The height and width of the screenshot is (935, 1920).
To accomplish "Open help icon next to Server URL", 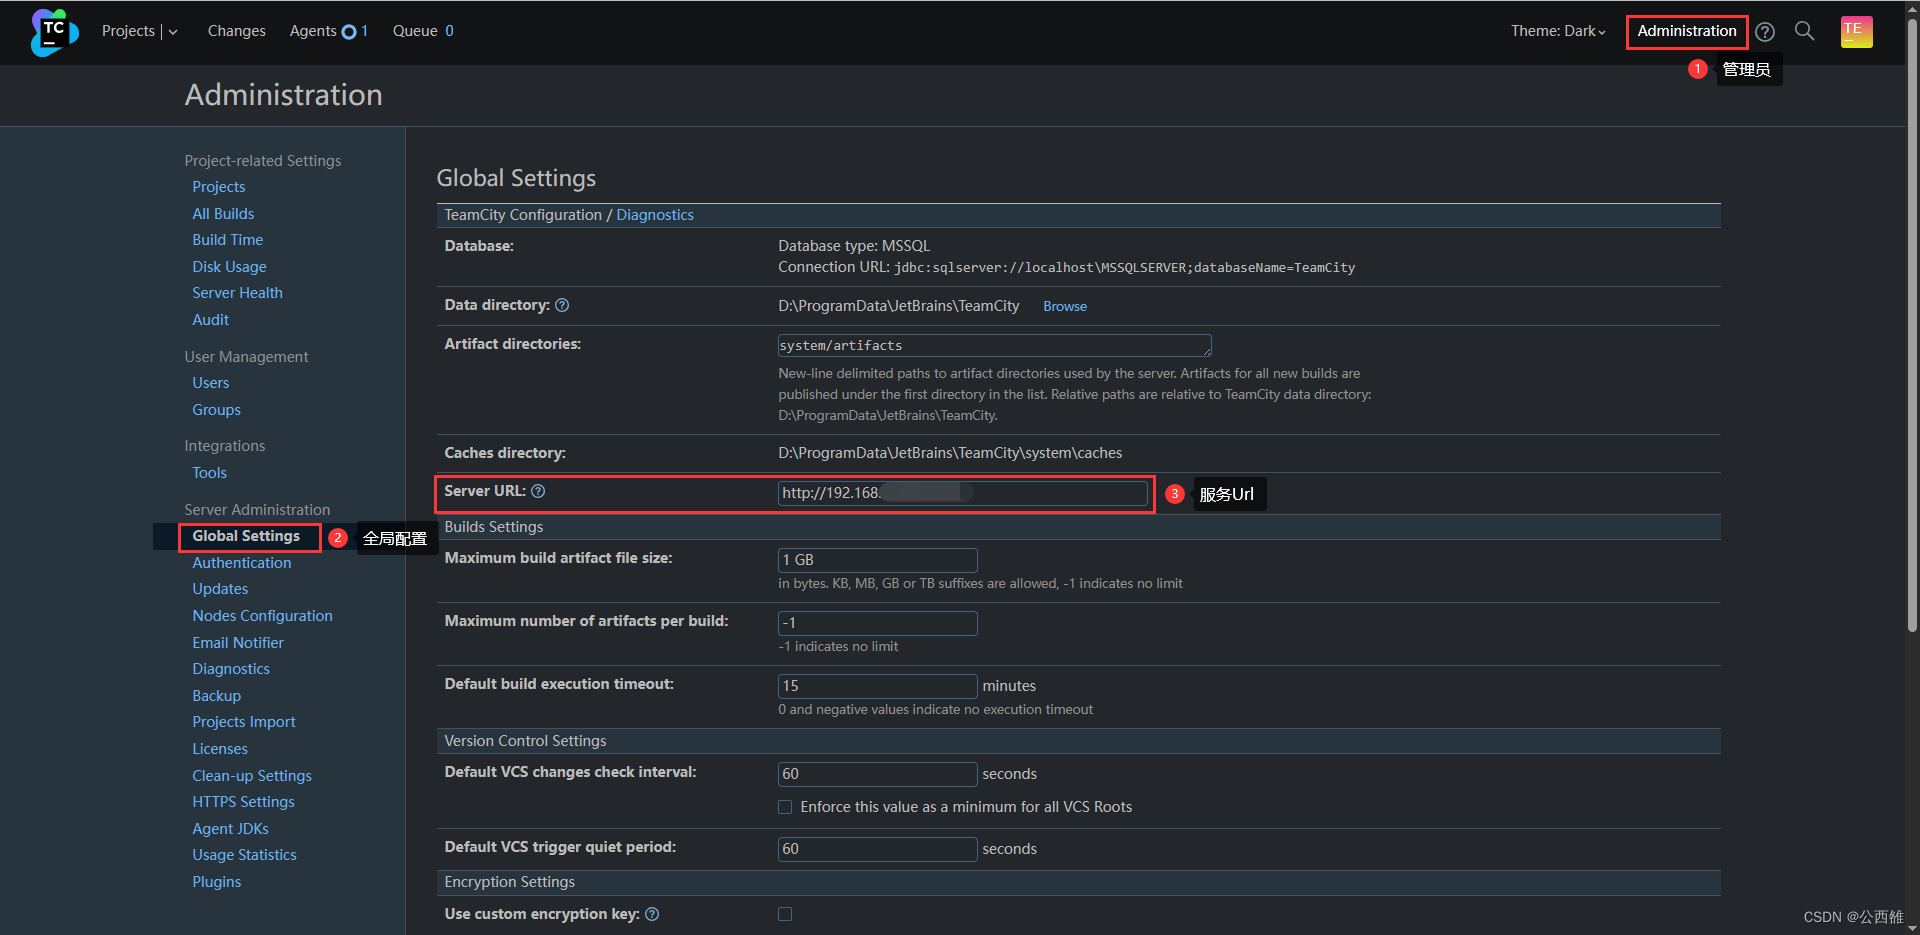I will 538,491.
